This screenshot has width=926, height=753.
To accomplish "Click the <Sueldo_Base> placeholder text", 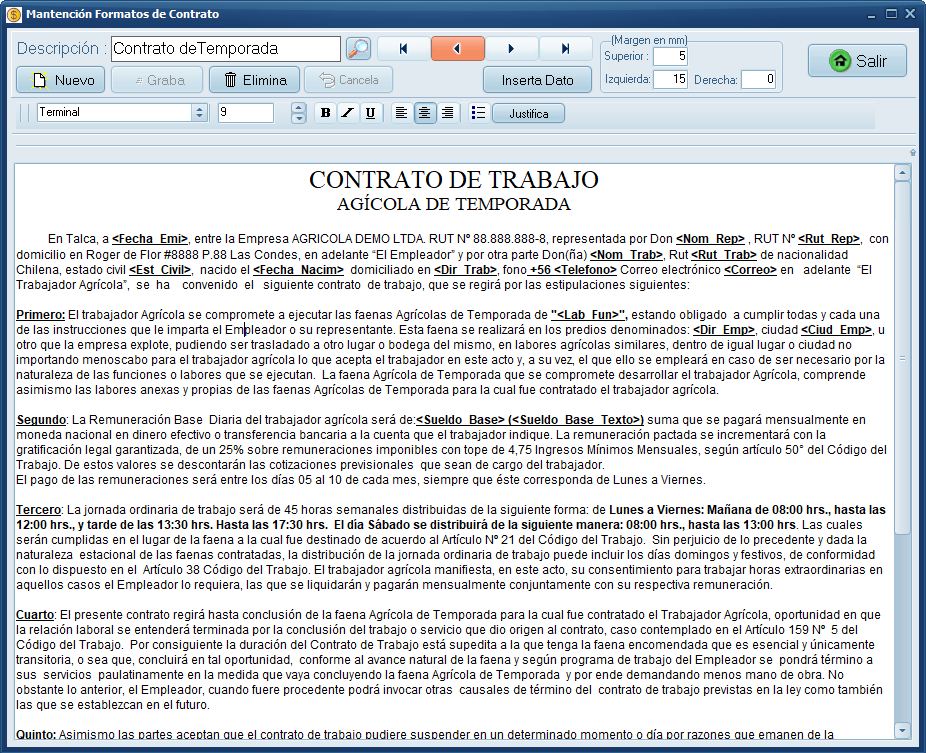I will tap(461, 420).
